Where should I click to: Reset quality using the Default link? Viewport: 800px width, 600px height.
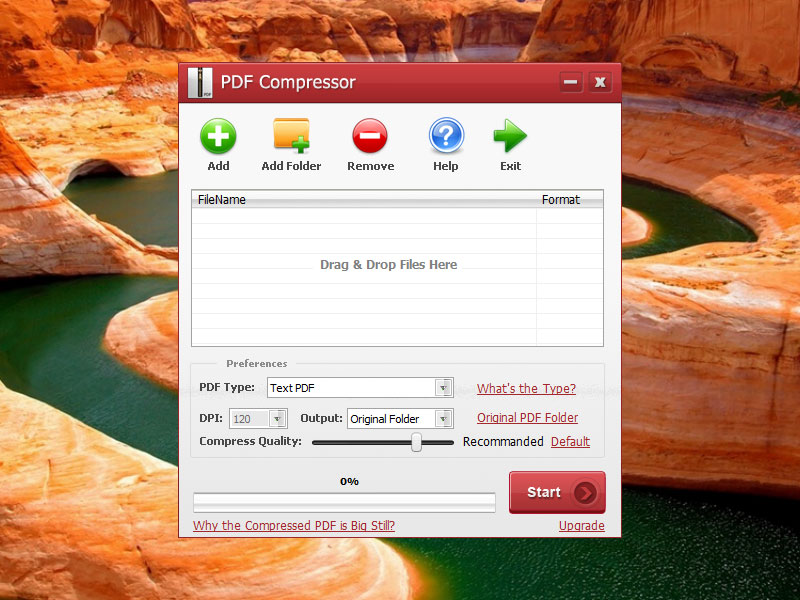pos(570,441)
